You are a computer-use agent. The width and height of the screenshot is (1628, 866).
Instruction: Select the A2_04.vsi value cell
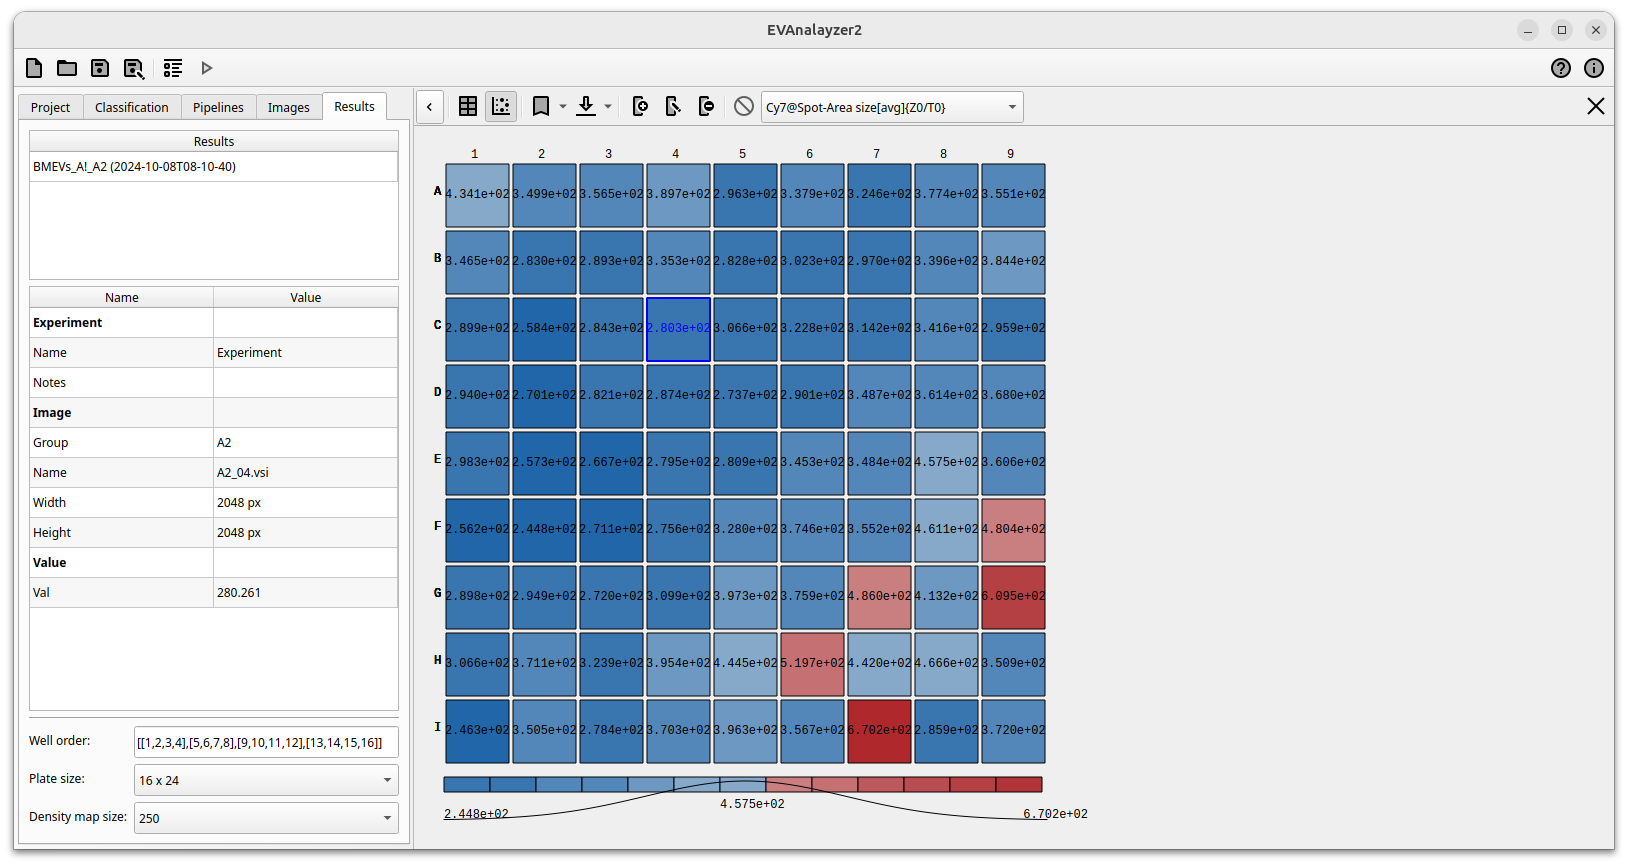pos(306,472)
